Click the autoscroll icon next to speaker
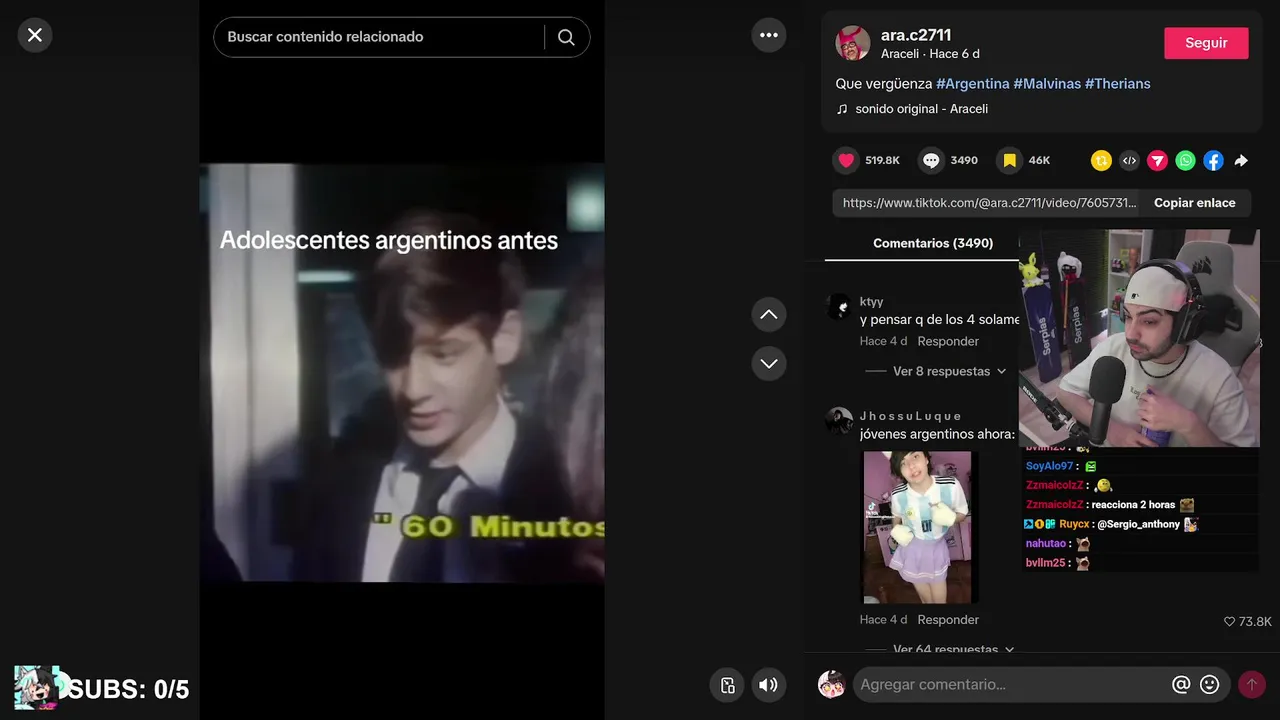The width and height of the screenshot is (1280, 720). click(728, 685)
